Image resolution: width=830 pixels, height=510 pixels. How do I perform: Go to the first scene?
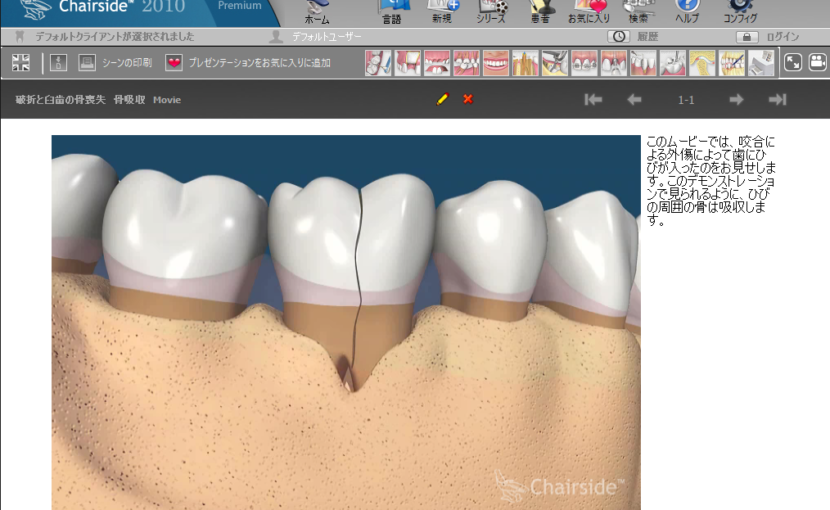[x=593, y=99]
